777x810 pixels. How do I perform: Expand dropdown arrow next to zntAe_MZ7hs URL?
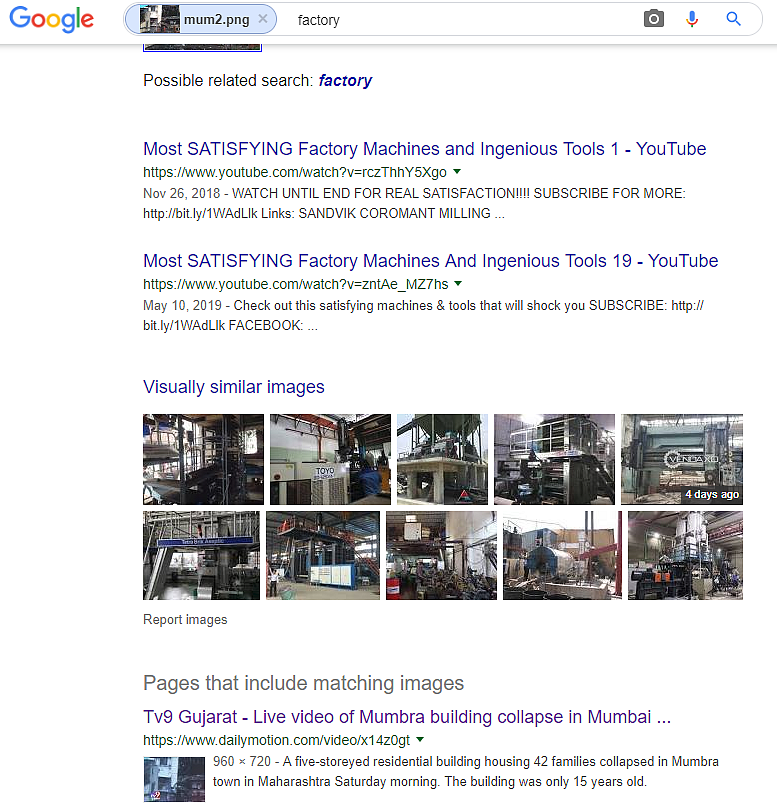(x=458, y=284)
